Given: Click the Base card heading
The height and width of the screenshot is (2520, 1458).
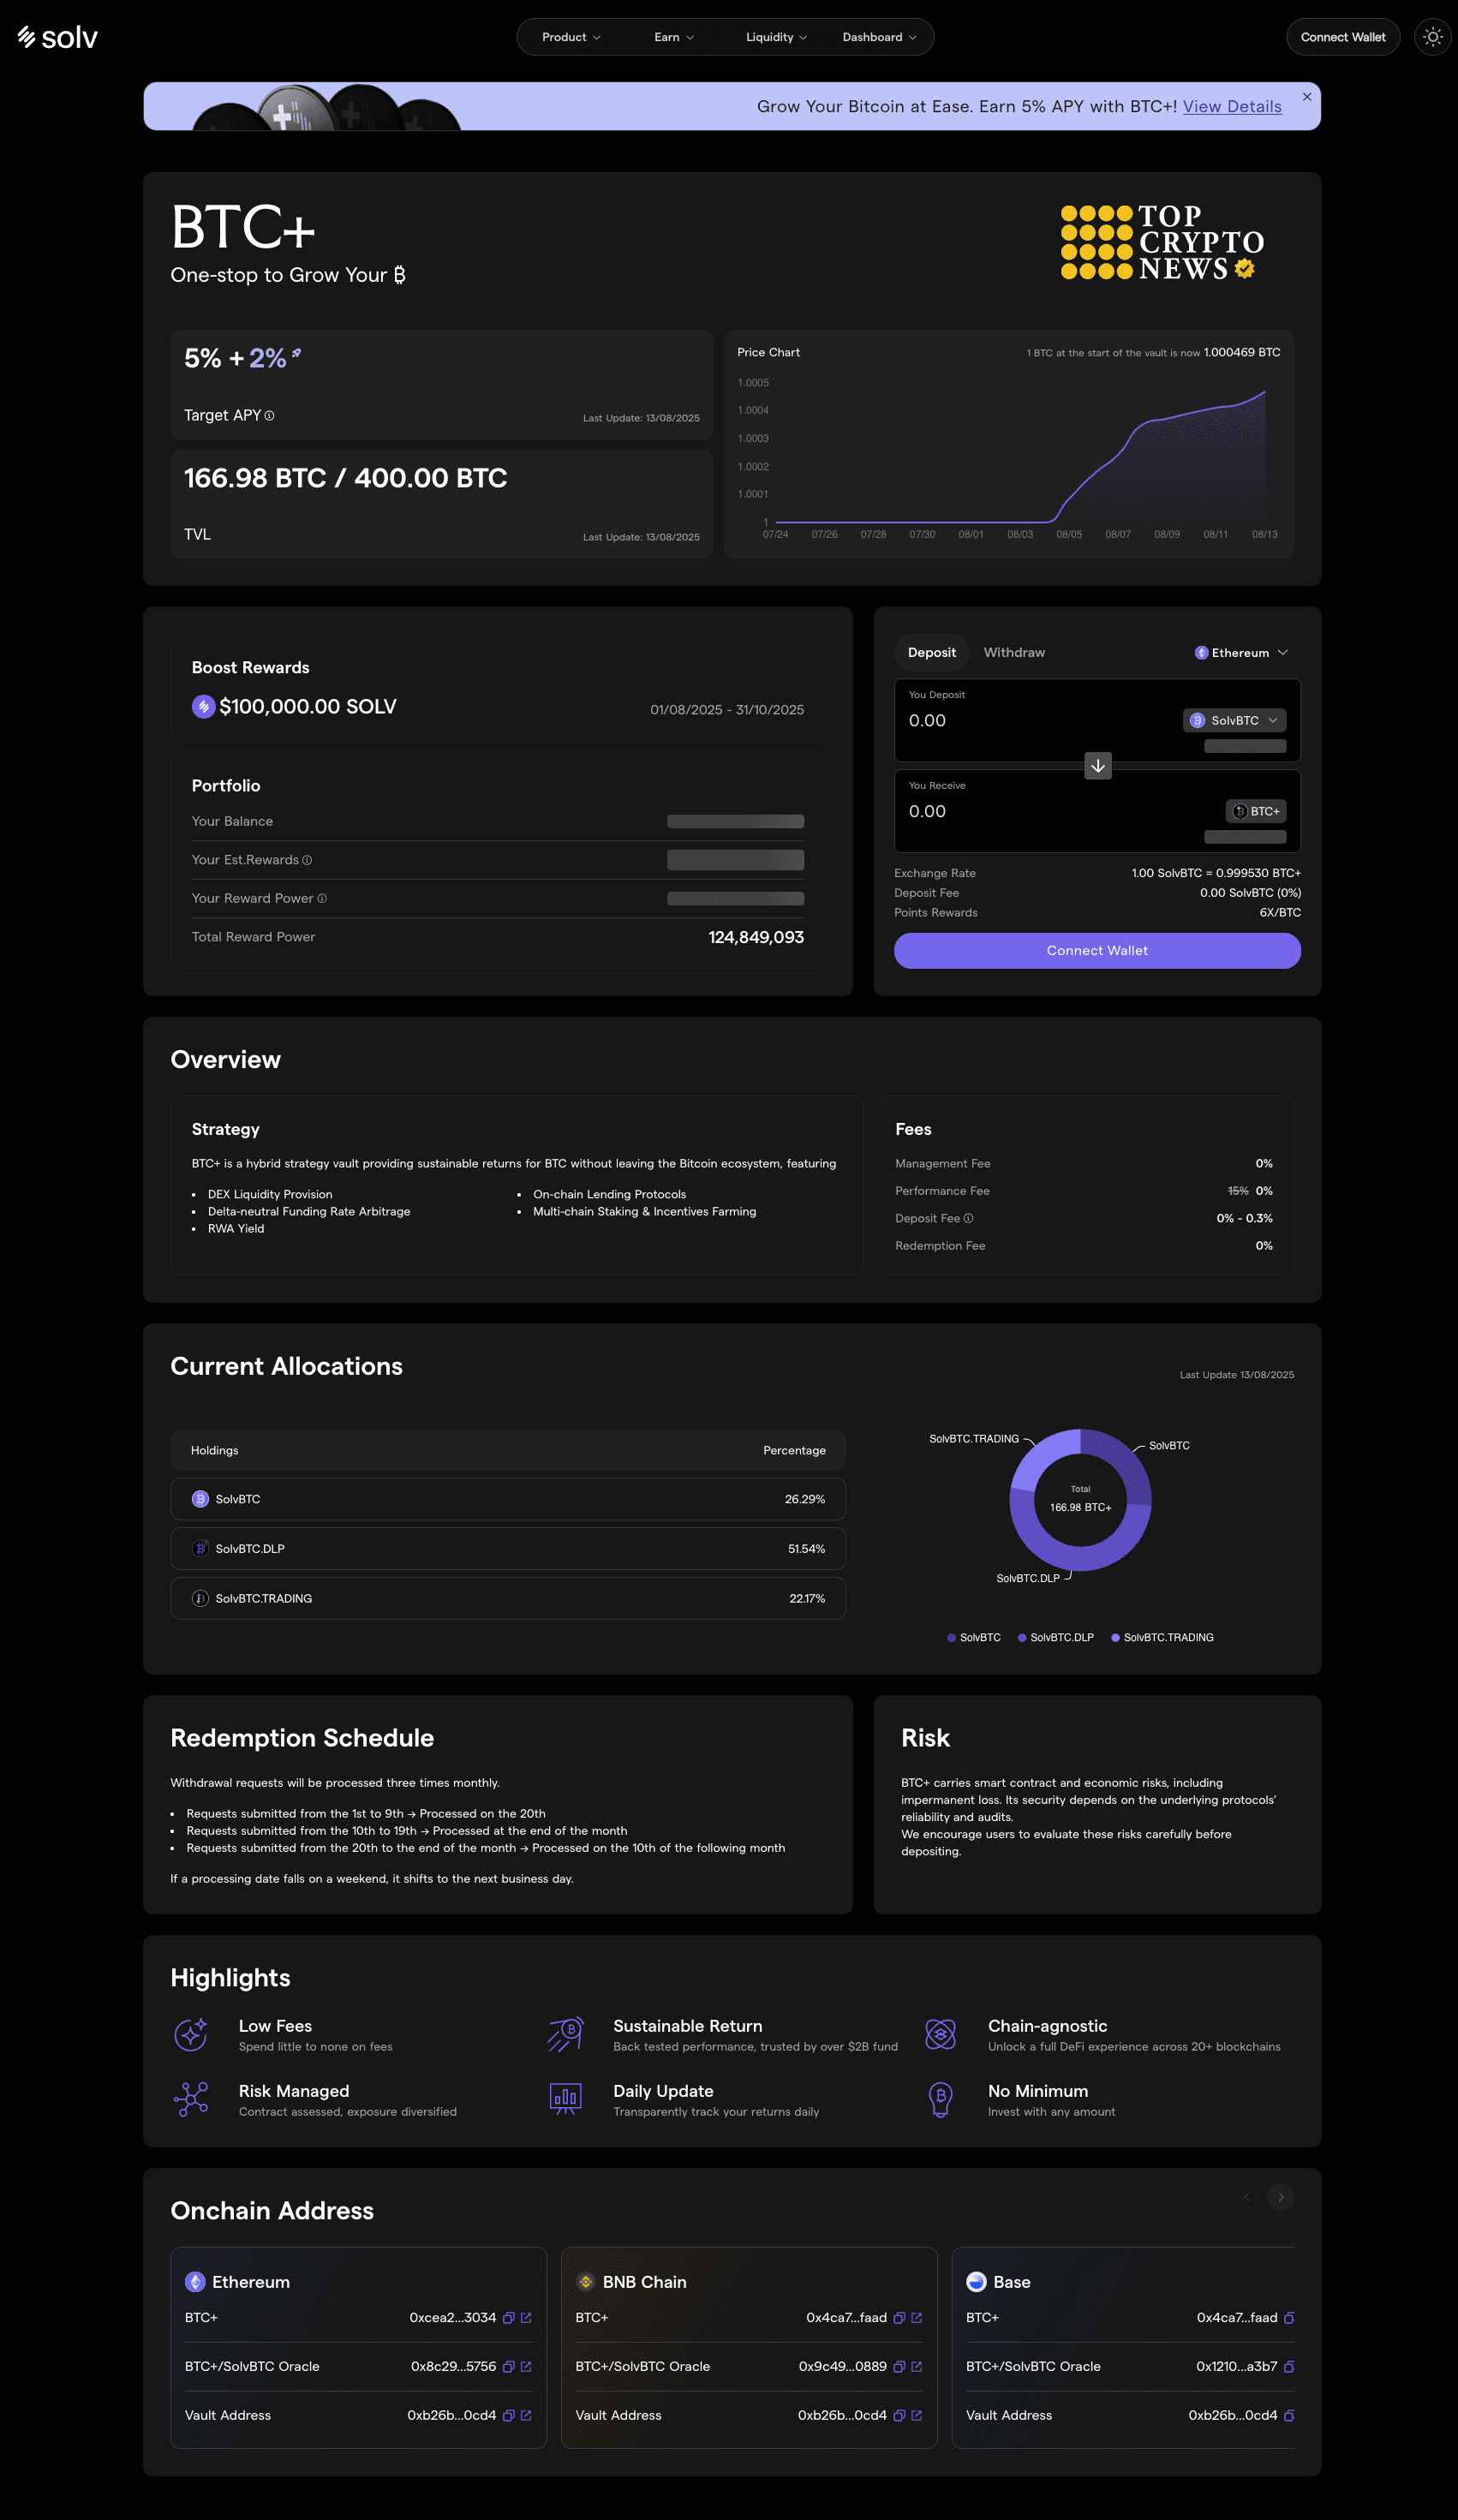Looking at the screenshot, I should point(999,2283).
